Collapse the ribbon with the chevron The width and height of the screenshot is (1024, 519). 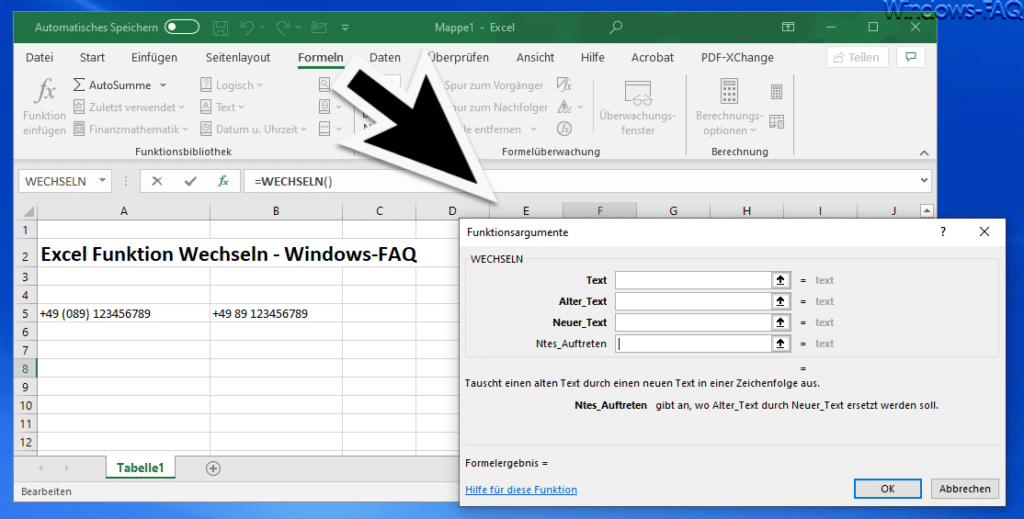[924, 153]
